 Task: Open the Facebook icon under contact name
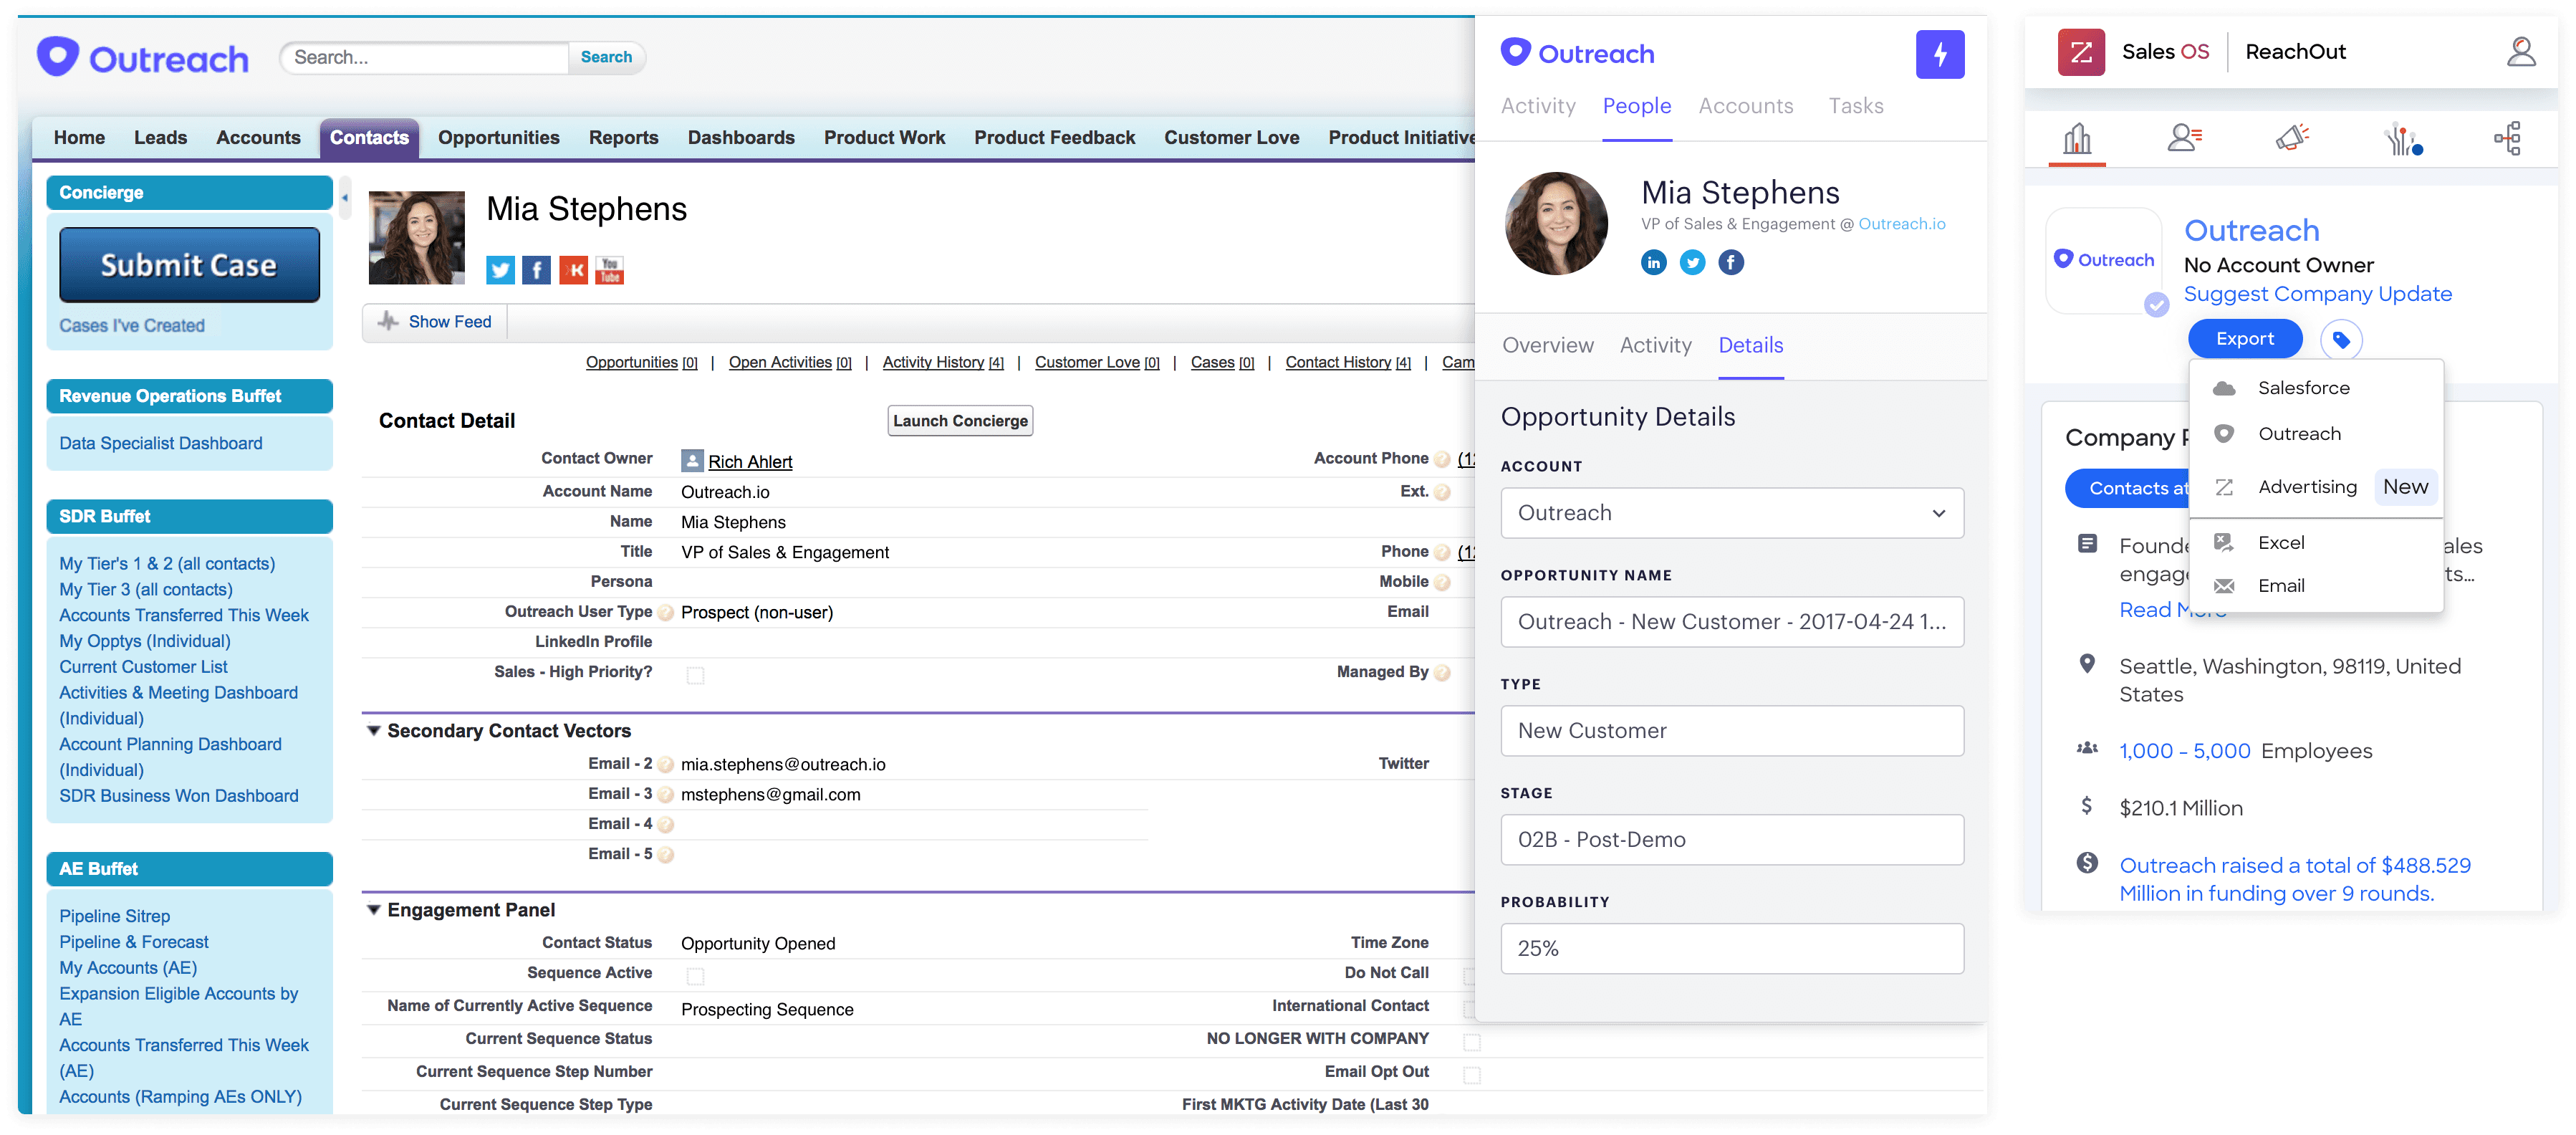536,270
